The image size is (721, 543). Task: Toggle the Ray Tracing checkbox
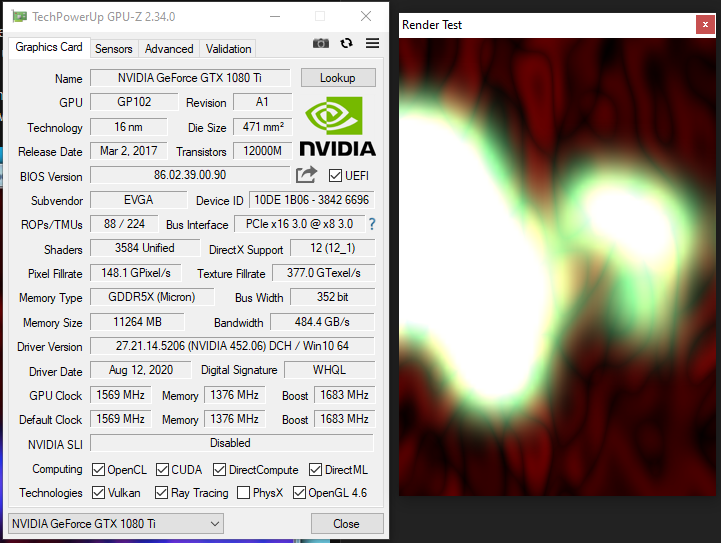(x=161, y=492)
